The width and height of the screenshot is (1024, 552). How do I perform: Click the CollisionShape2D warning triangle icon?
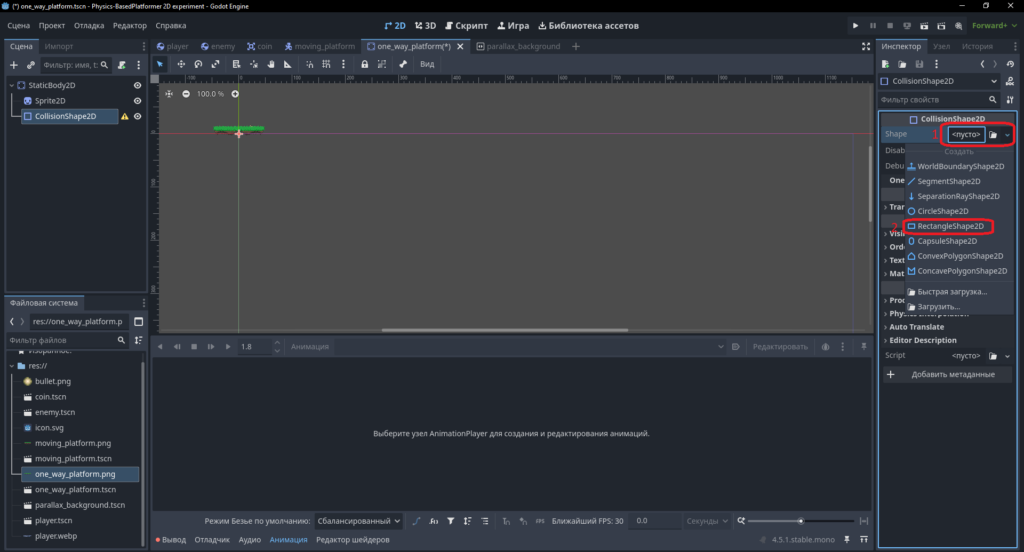click(125, 116)
